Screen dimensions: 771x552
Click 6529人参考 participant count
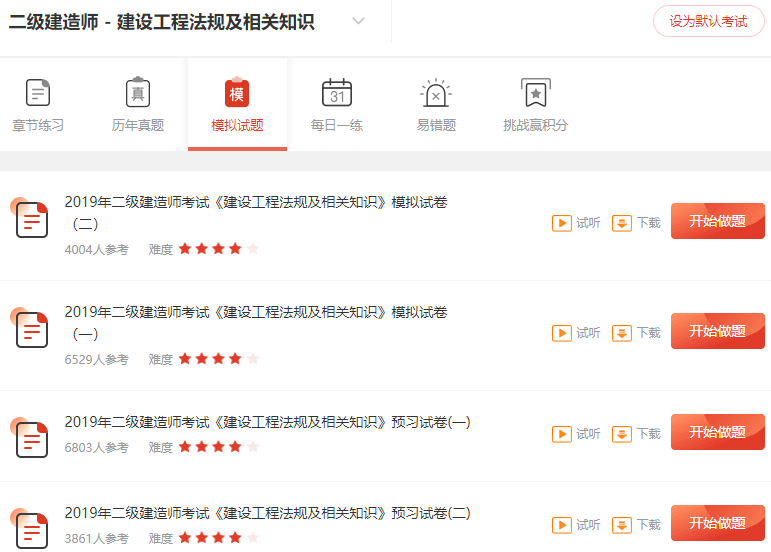click(96, 360)
